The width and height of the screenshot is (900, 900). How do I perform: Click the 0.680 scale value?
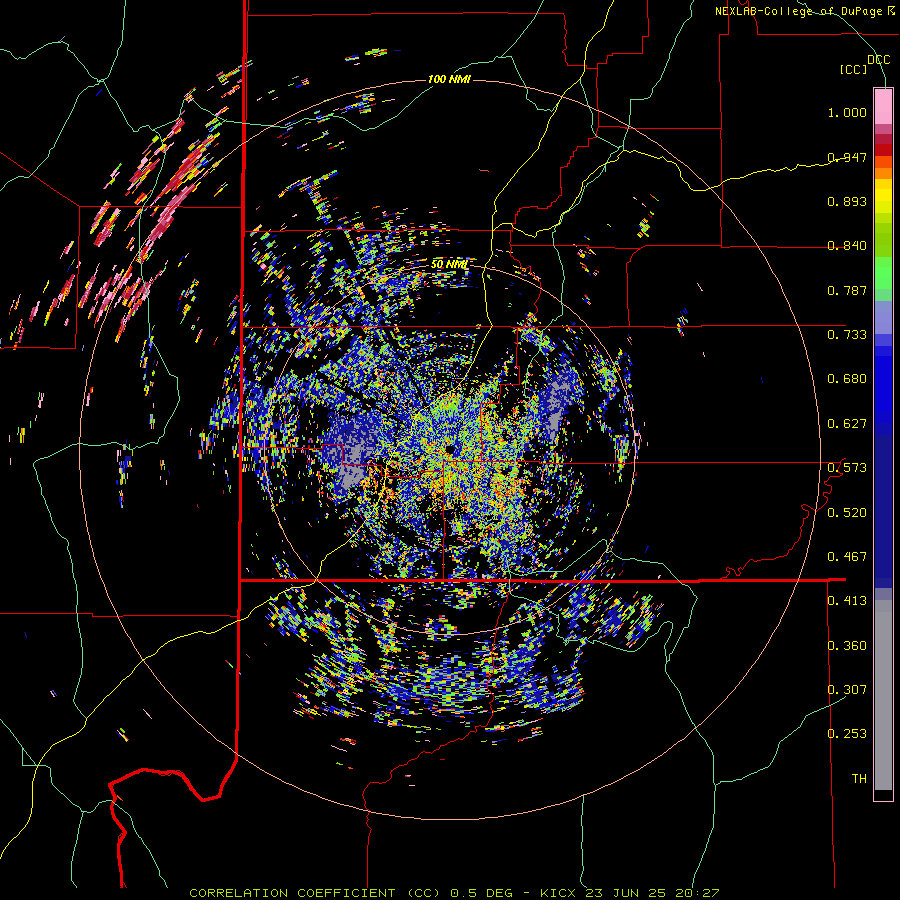(x=847, y=379)
